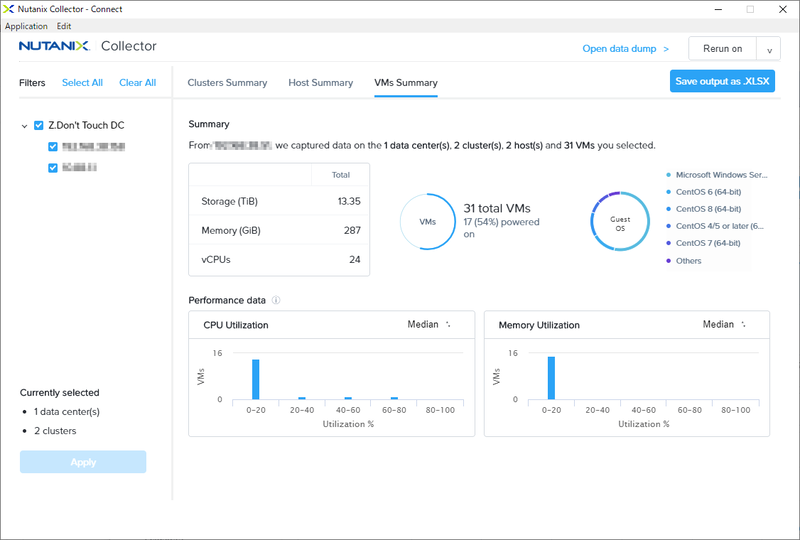Toggle Z.Don't Touch DC checkbox
The image size is (800, 540).
tap(39, 125)
